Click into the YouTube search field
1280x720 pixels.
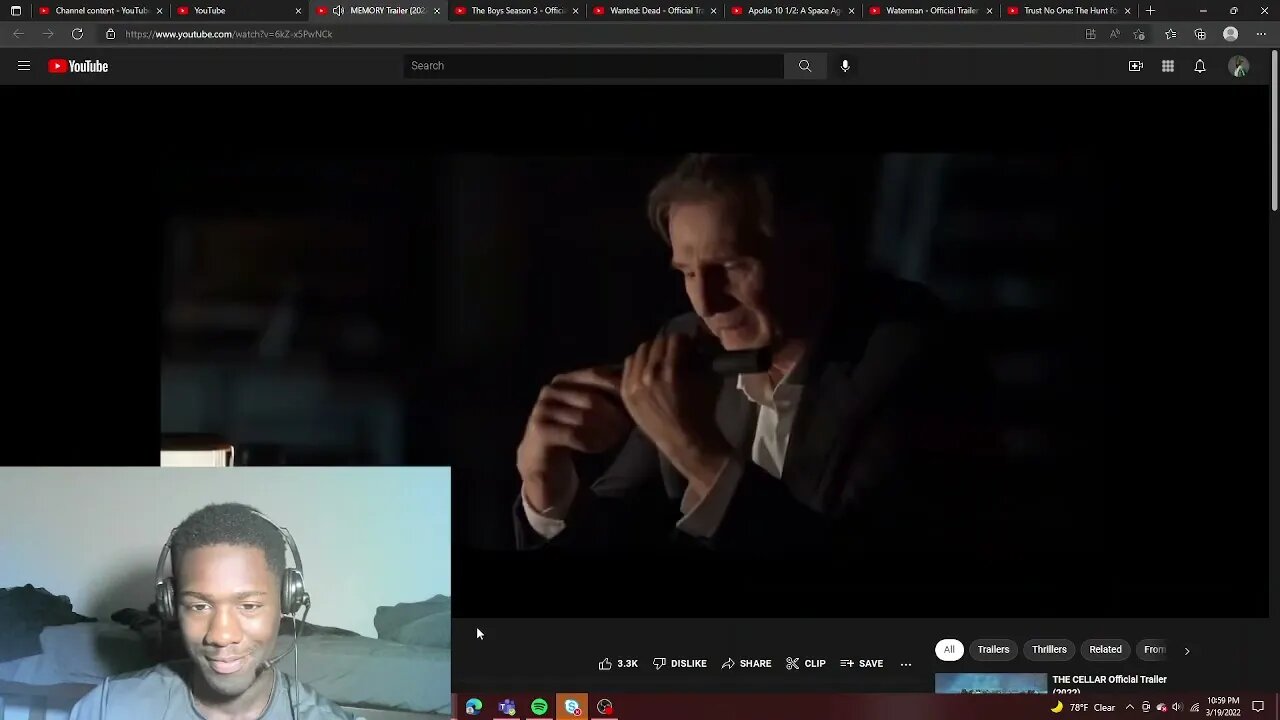pyautogui.click(x=594, y=66)
